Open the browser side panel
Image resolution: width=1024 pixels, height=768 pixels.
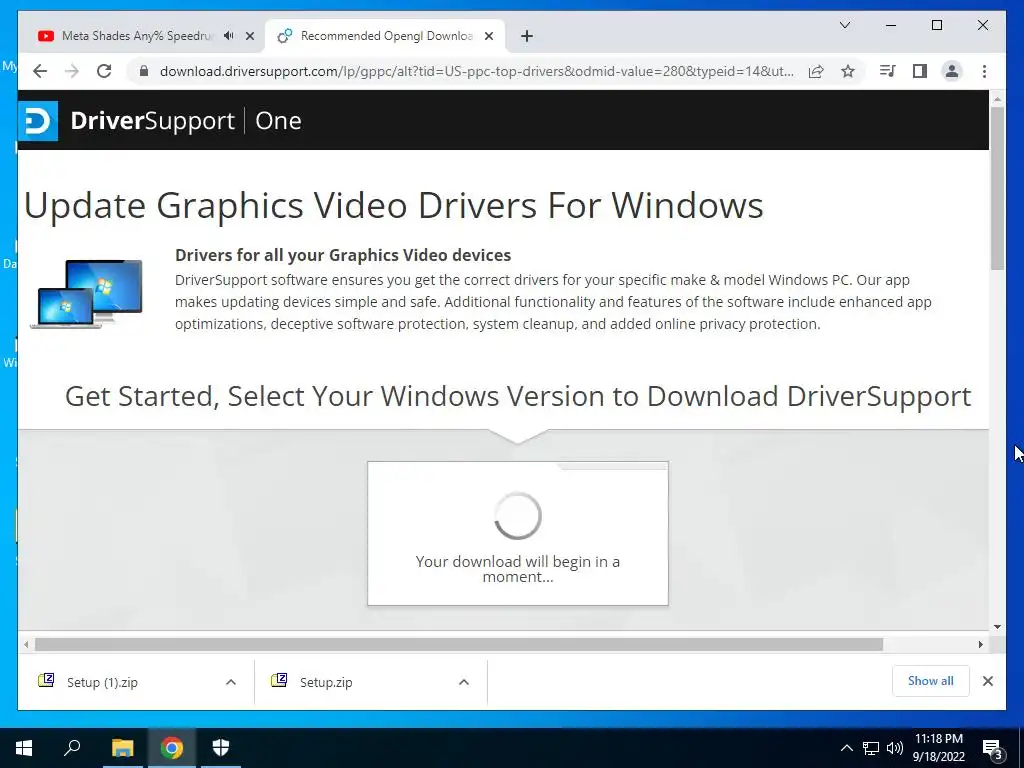pyautogui.click(x=920, y=71)
